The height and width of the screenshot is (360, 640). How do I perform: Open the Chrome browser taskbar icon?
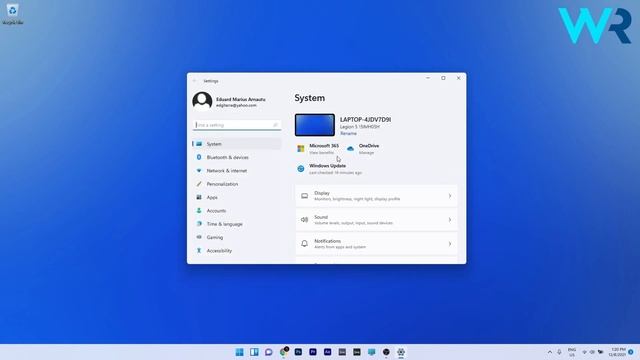coord(284,352)
